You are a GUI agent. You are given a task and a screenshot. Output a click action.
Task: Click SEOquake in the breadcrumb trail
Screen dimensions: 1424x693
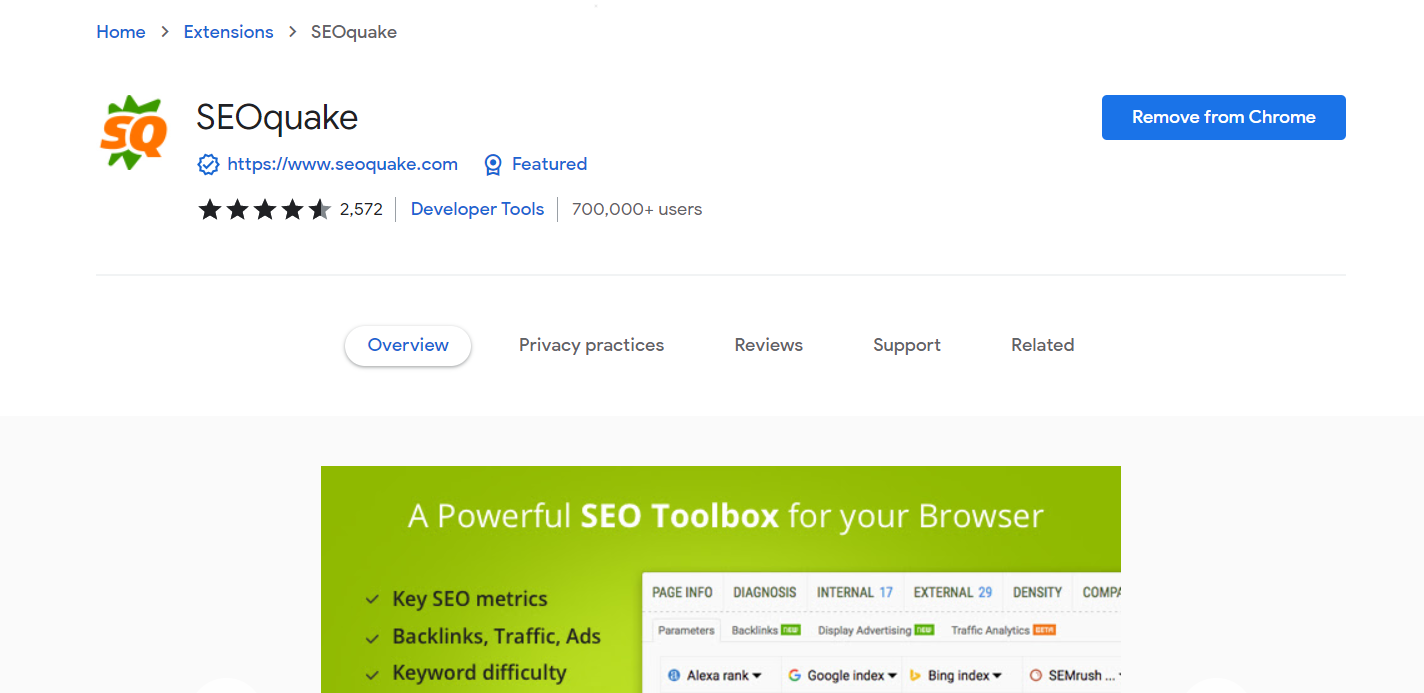[354, 32]
